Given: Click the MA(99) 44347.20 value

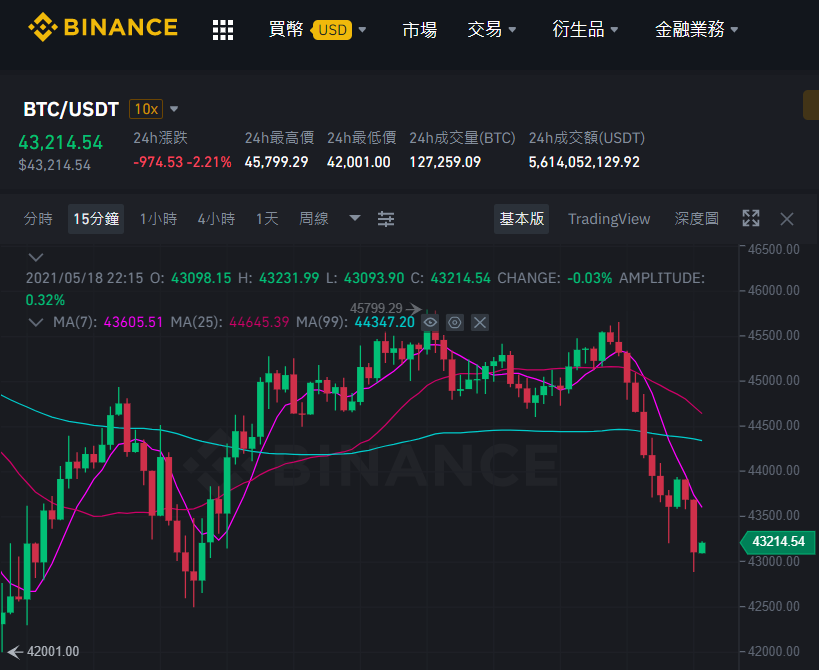Looking at the screenshot, I should [x=384, y=322].
